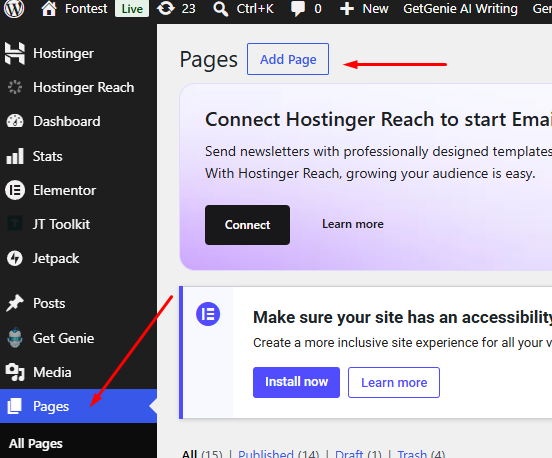Screen dimensions: 552x458
Task: Open the GetGenie AI Writing menu
Action: click(460, 9)
